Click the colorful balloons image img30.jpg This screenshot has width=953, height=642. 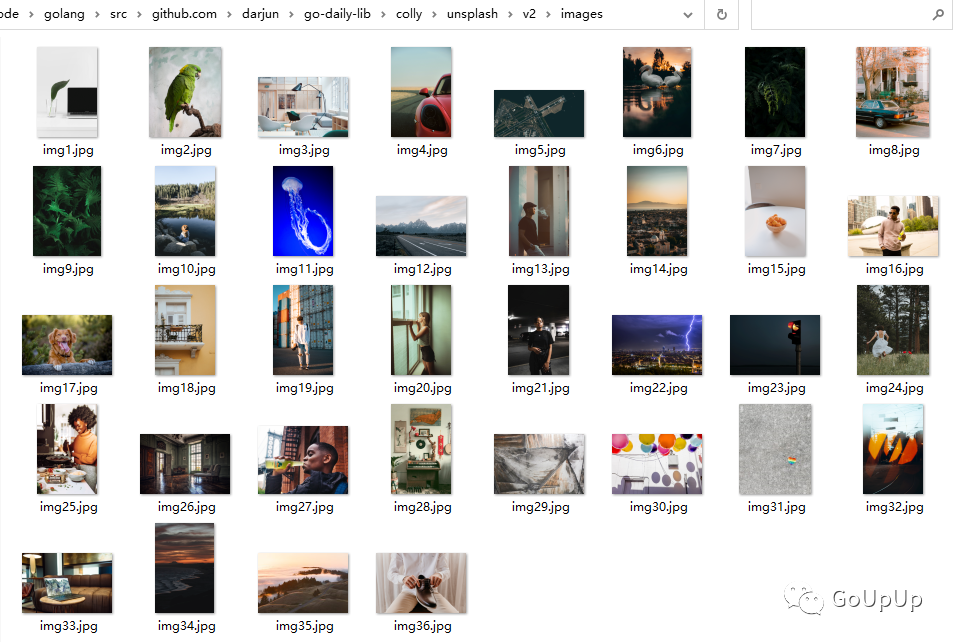coord(657,463)
